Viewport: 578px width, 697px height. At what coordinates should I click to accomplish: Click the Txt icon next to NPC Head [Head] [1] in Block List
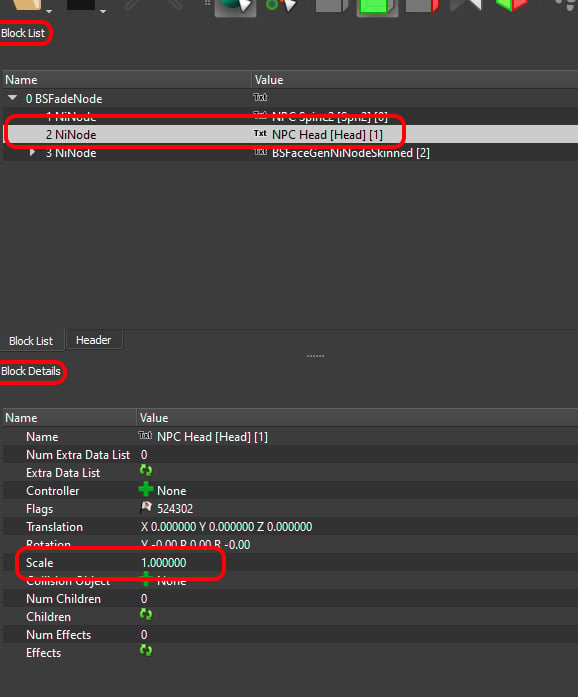[x=260, y=133]
